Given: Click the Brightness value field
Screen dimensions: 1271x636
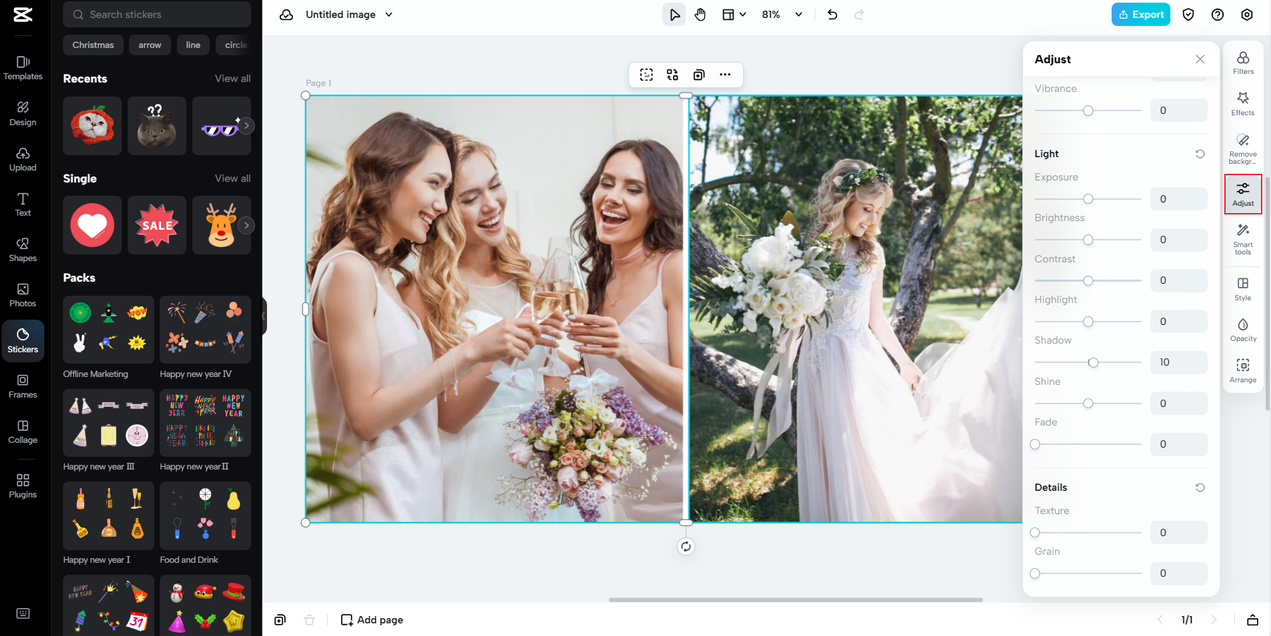Looking at the screenshot, I should (1178, 240).
